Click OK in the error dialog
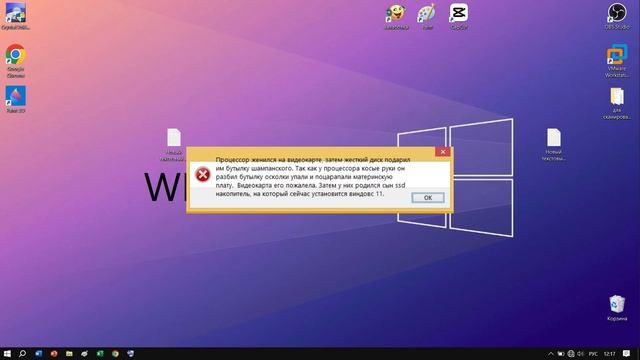The width and height of the screenshot is (640, 360). click(x=428, y=198)
